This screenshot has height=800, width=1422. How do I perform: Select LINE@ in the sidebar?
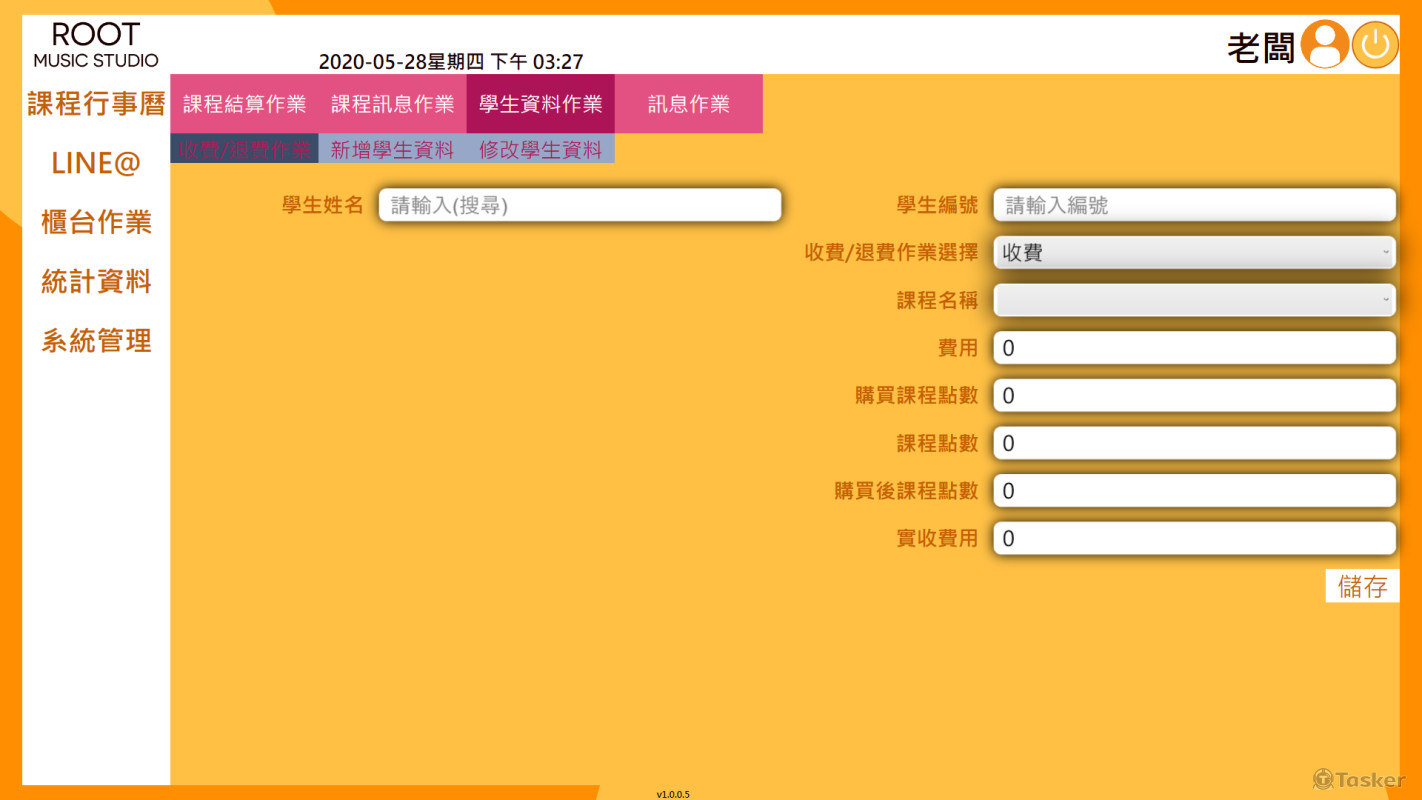tap(96, 163)
